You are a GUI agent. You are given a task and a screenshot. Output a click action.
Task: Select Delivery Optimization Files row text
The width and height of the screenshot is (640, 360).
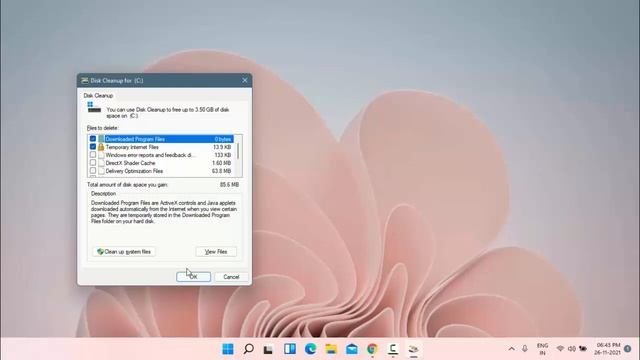click(x=134, y=171)
